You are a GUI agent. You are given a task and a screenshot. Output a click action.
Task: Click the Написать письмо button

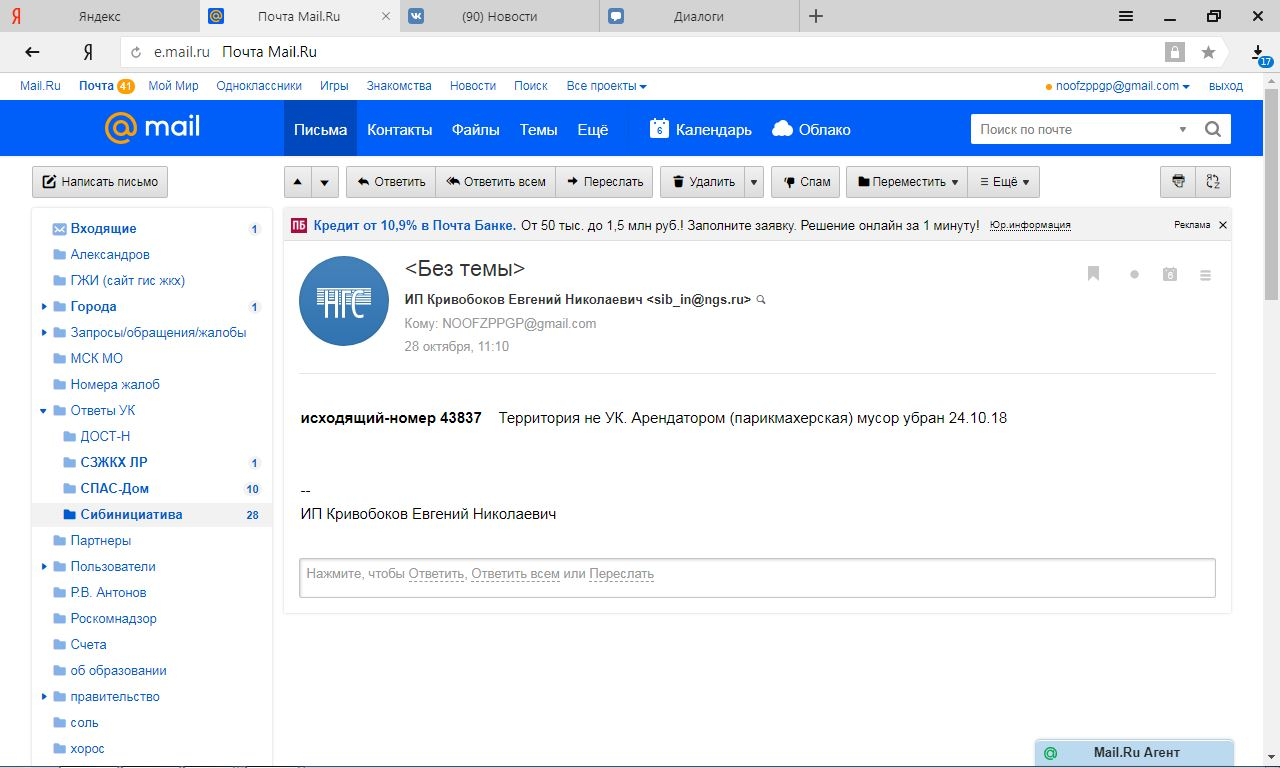point(100,182)
